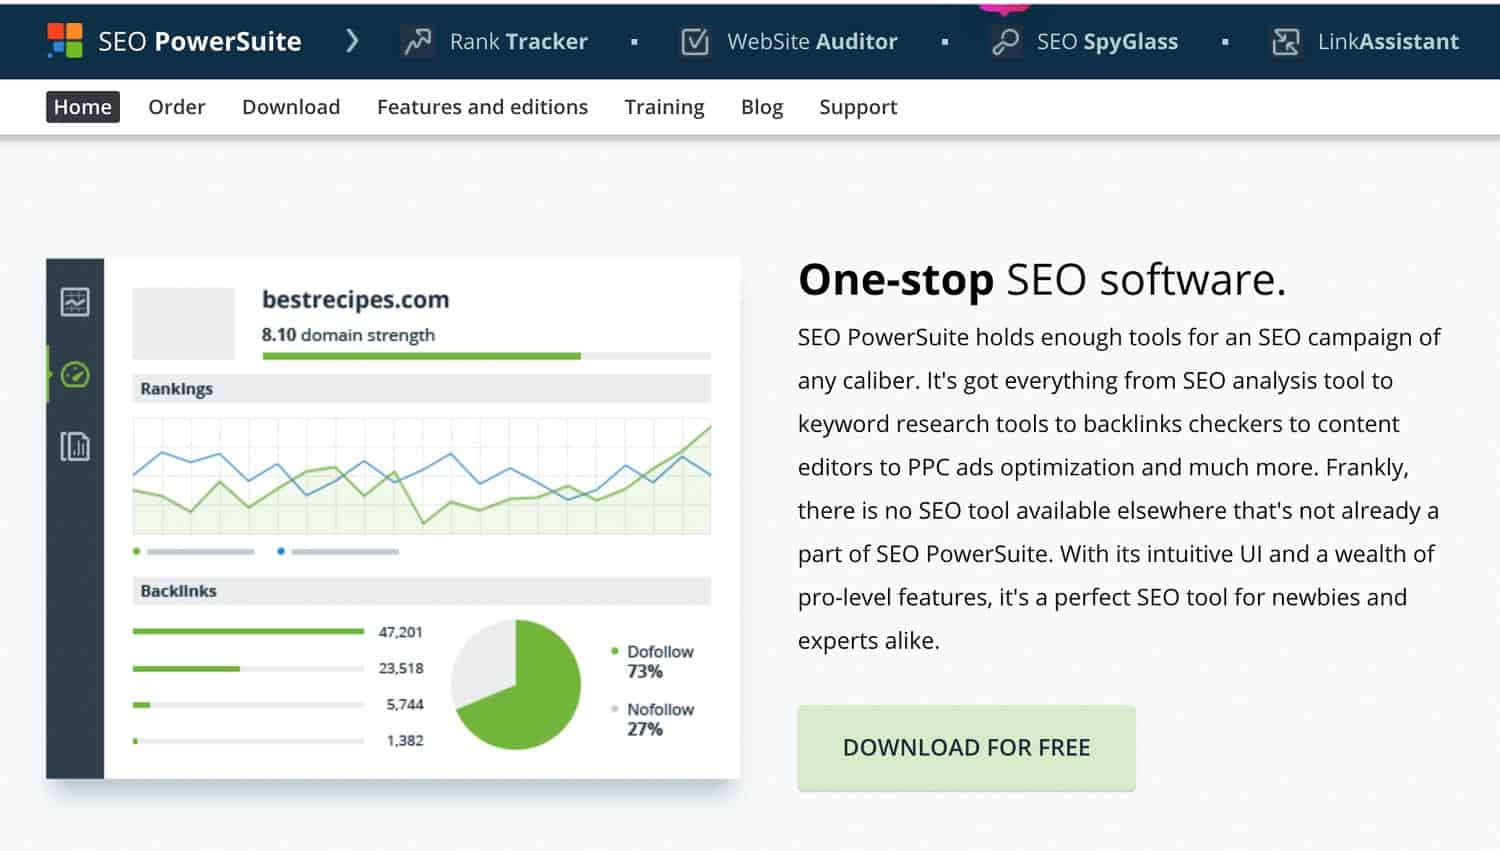Click the LinkAssistant link icon

(x=1286, y=41)
